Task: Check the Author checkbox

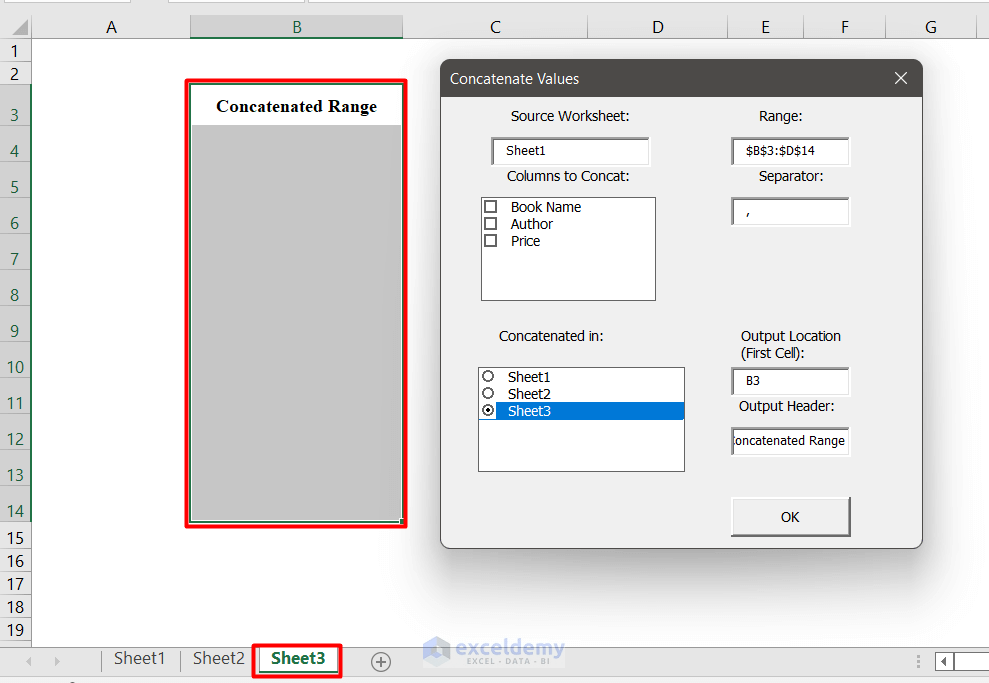Action: [490, 223]
